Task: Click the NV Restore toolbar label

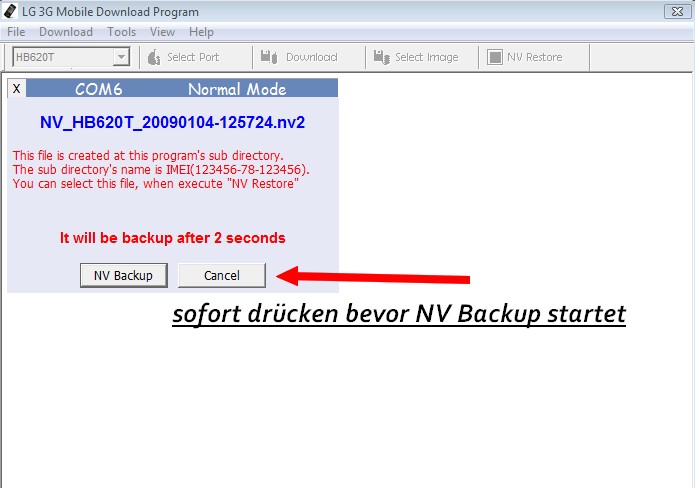Action: [x=535, y=57]
